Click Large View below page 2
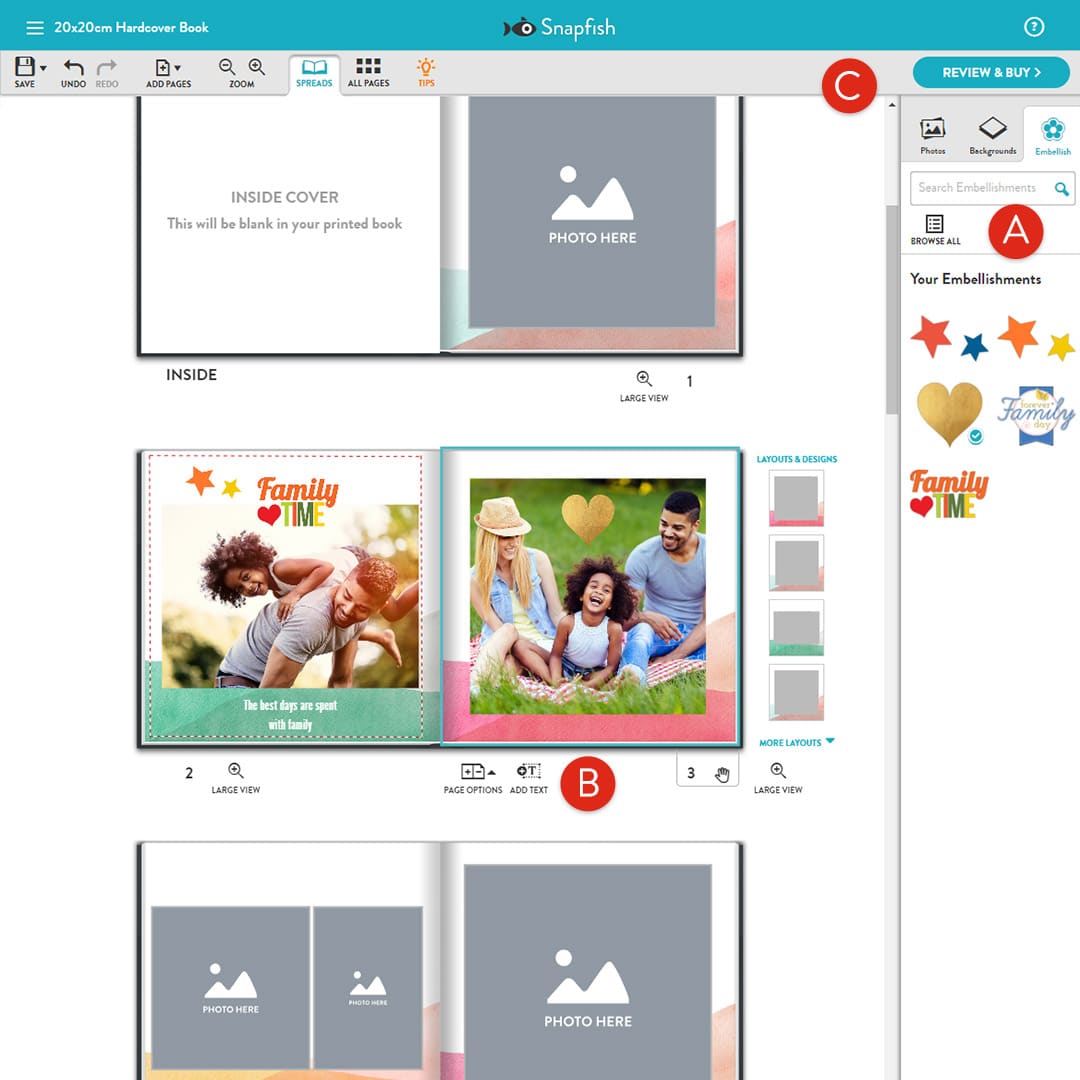1080x1080 pixels. click(236, 777)
